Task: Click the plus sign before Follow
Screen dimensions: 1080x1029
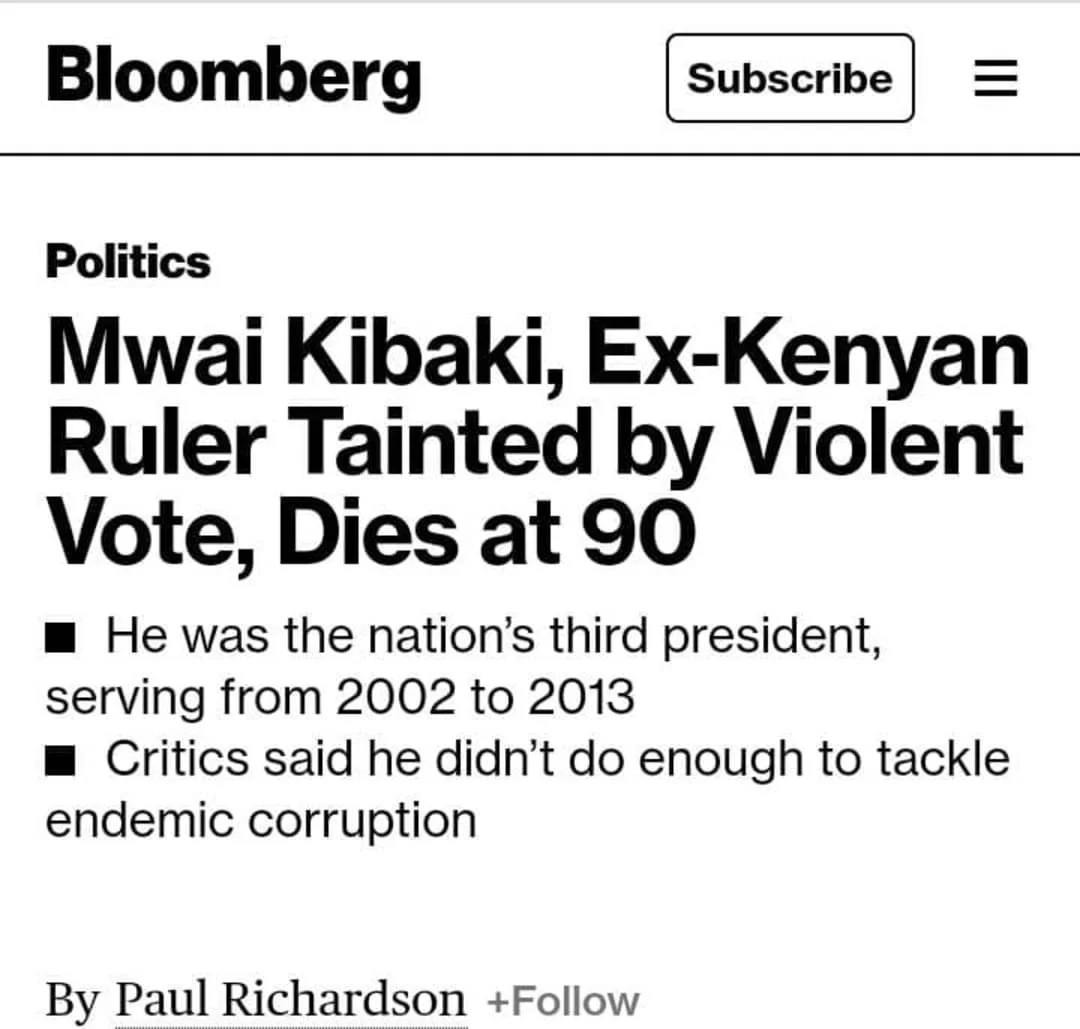Action: coord(497,1001)
